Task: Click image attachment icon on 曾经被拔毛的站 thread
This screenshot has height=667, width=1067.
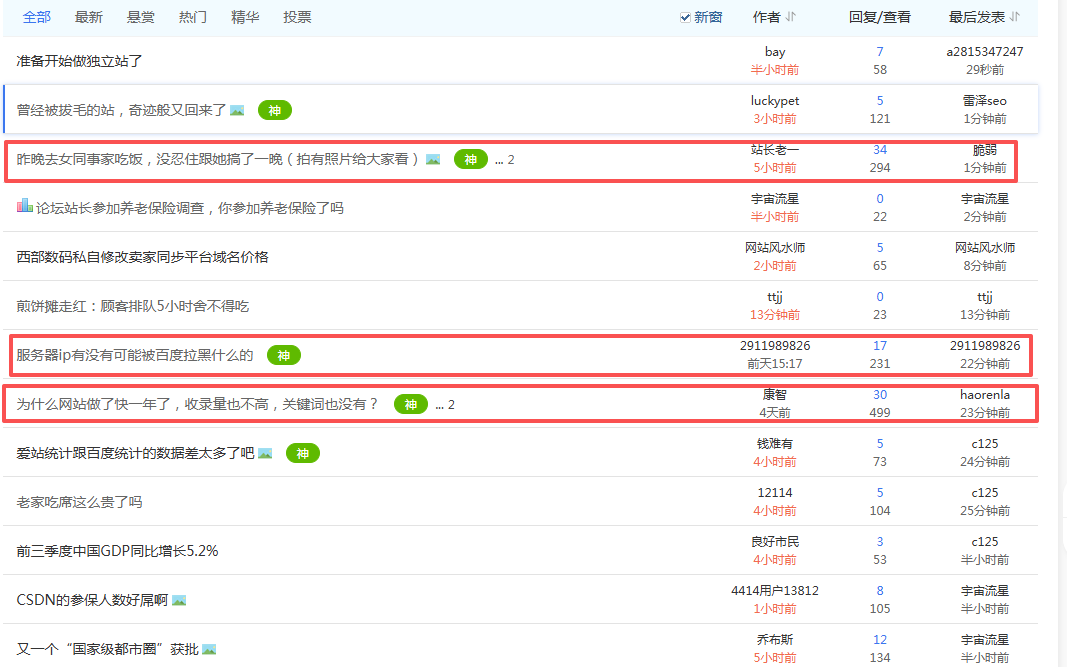Action: tap(237, 110)
